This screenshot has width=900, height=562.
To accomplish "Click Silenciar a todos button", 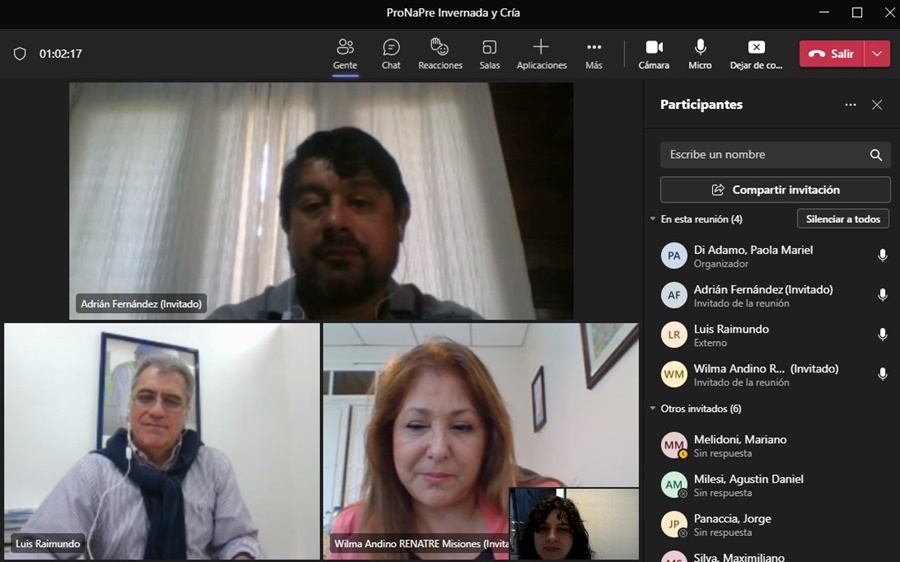I will pyautogui.click(x=843, y=219).
